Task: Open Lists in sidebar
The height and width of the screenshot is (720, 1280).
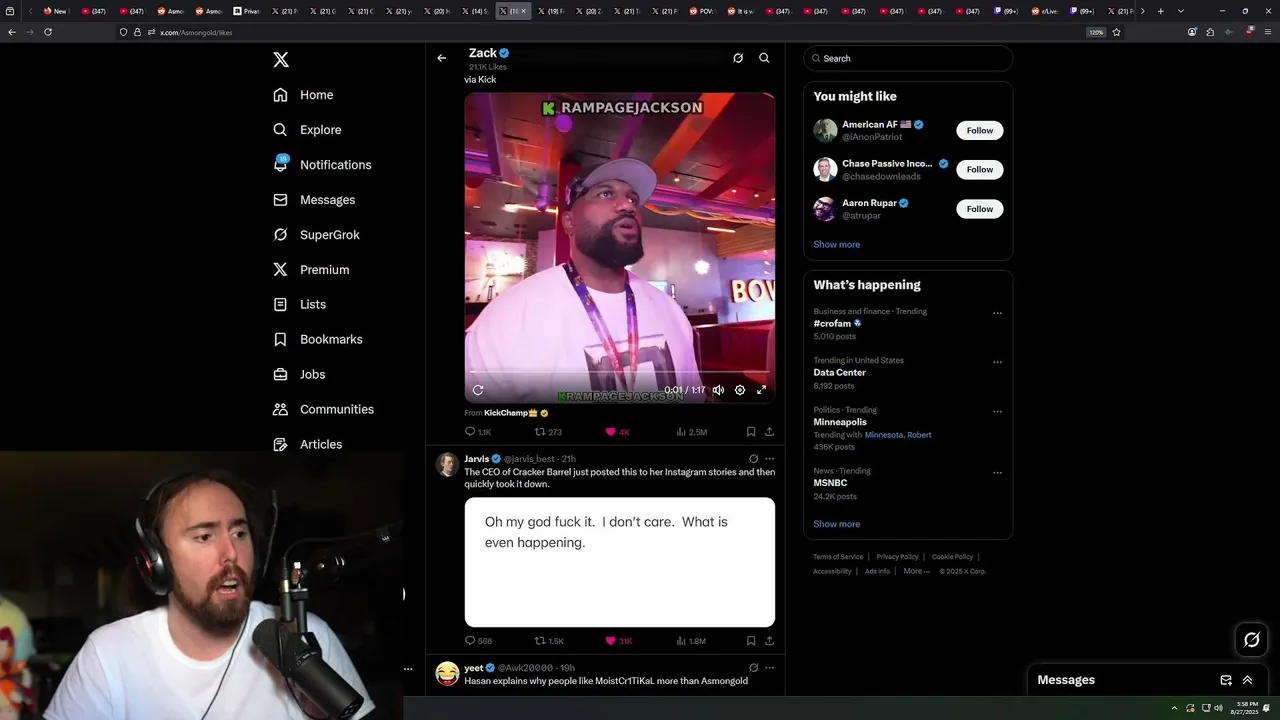Action: point(299,304)
